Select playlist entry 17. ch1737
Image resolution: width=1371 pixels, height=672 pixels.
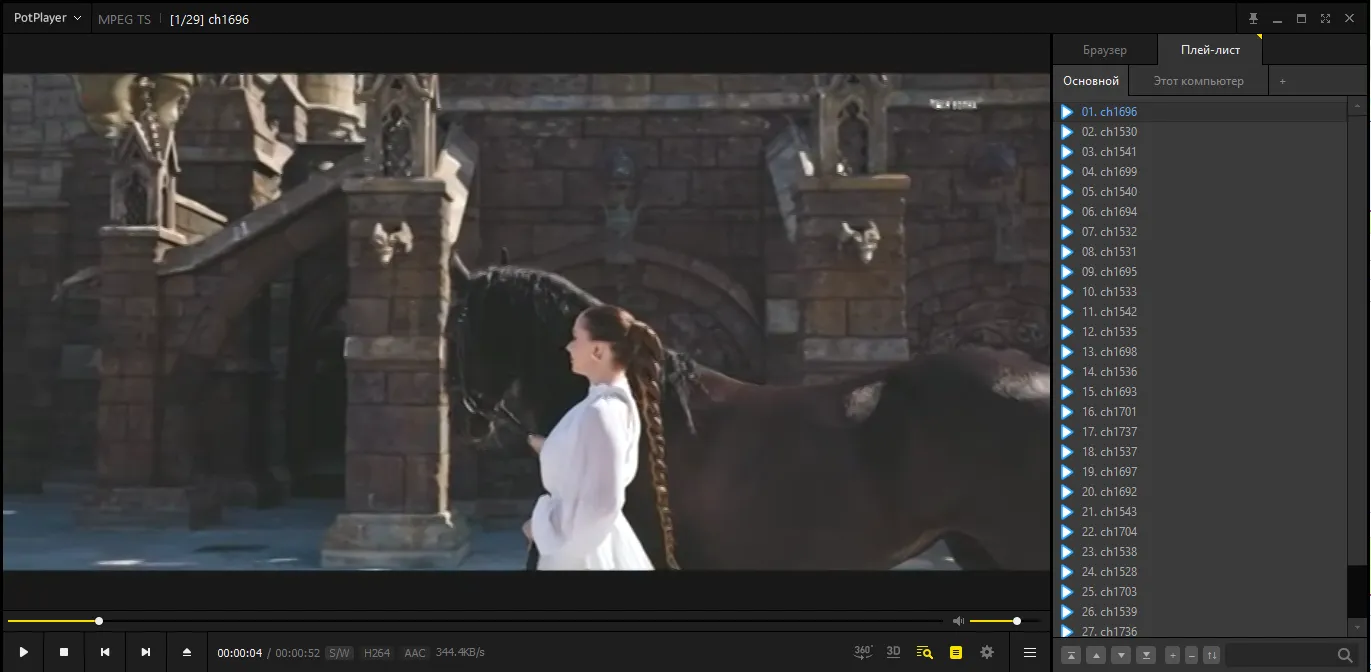click(1202, 432)
